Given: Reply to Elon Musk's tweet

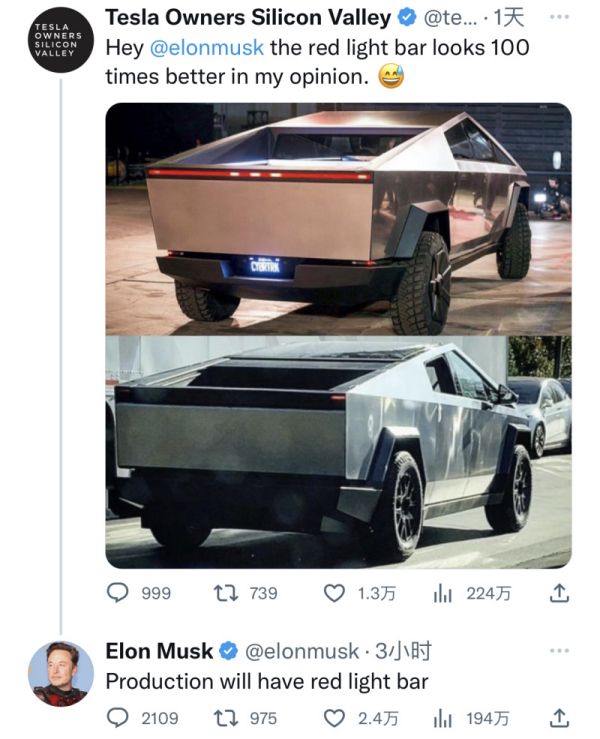Looking at the screenshot, I should tap(119, 718).
